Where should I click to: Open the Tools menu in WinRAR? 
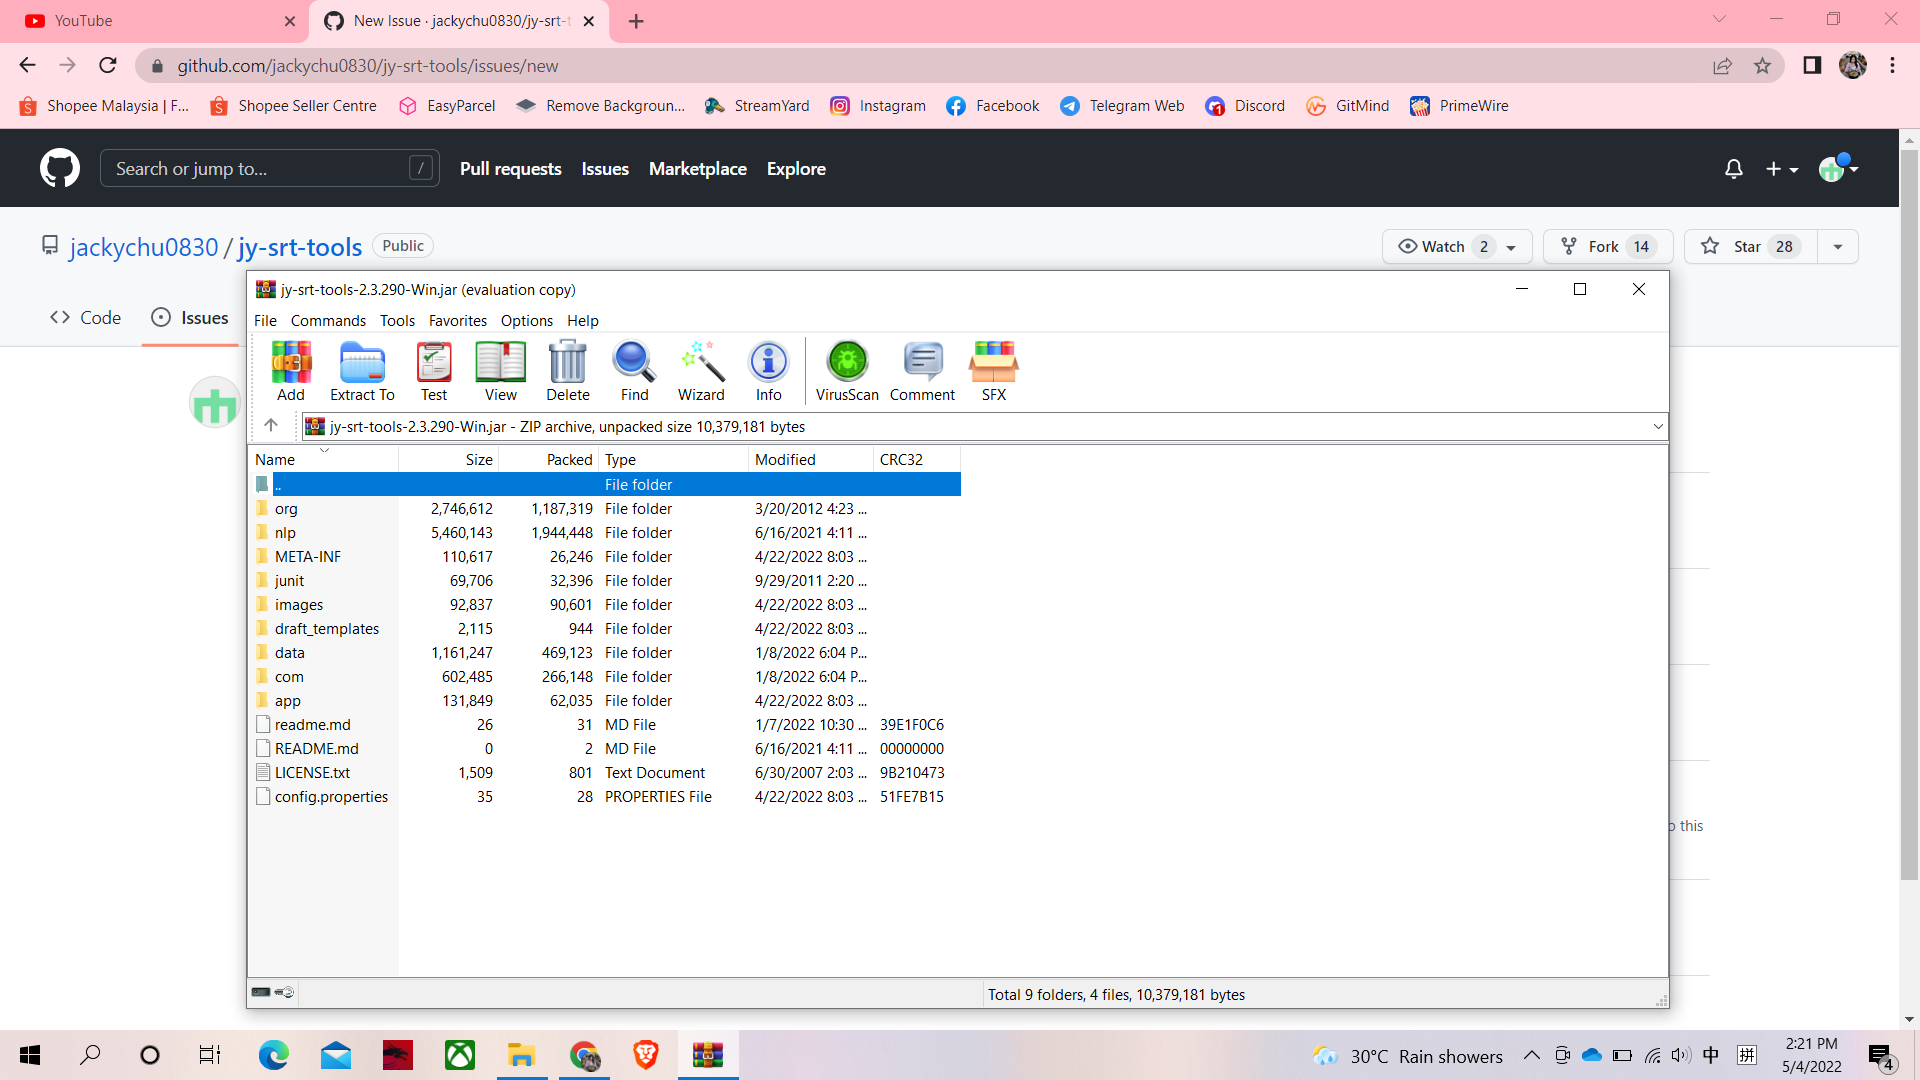(x=397, y=321)
